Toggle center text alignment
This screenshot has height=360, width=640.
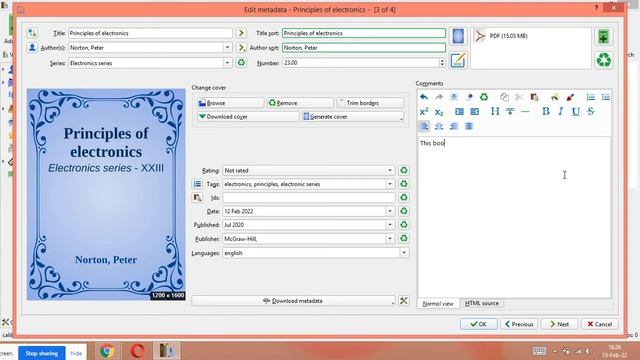tap(439, 126)
